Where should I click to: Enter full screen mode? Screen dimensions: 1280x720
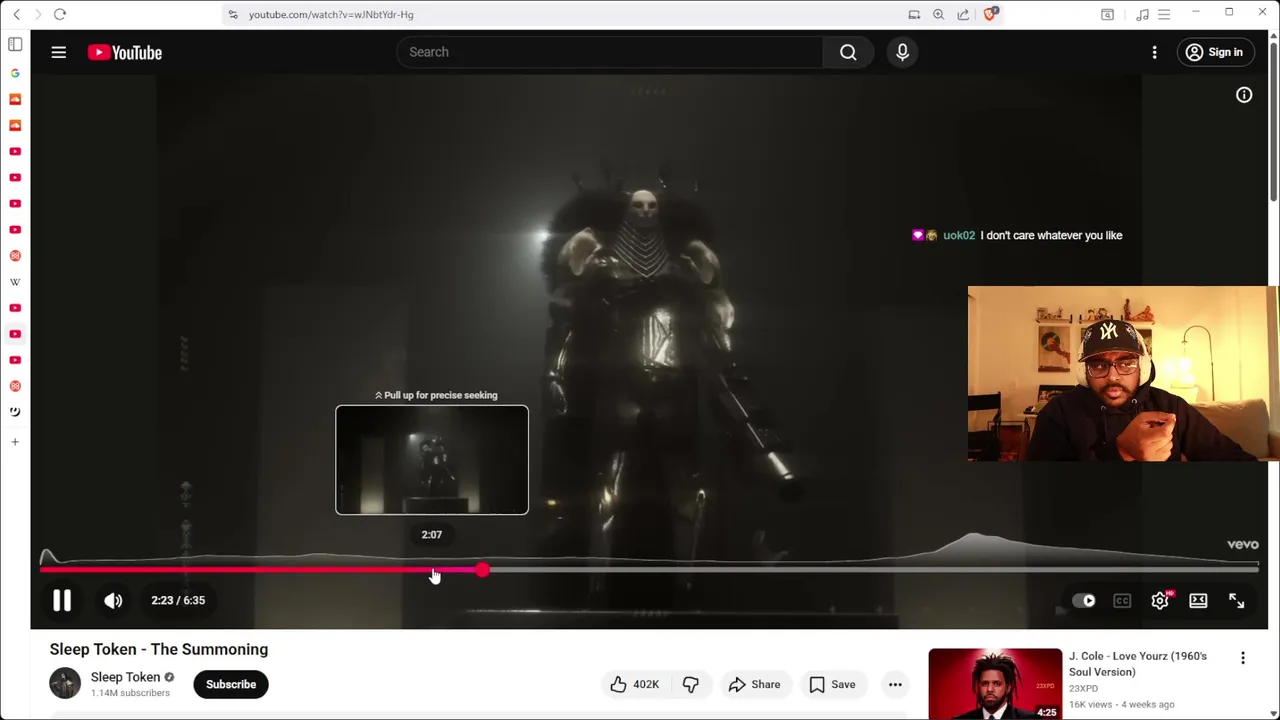coord(1236,600)
